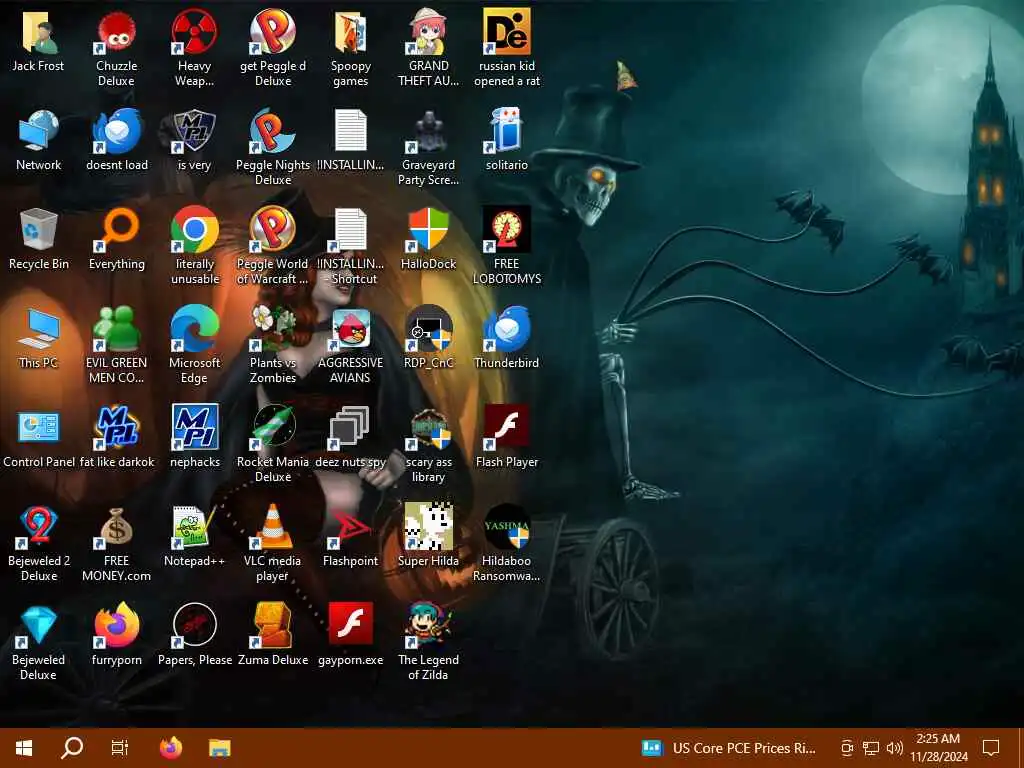Image resolution: width=1024 pixels, height=768 pixels.
Task: Click the volume speaker tray icon
Action: tap(895, 748)
